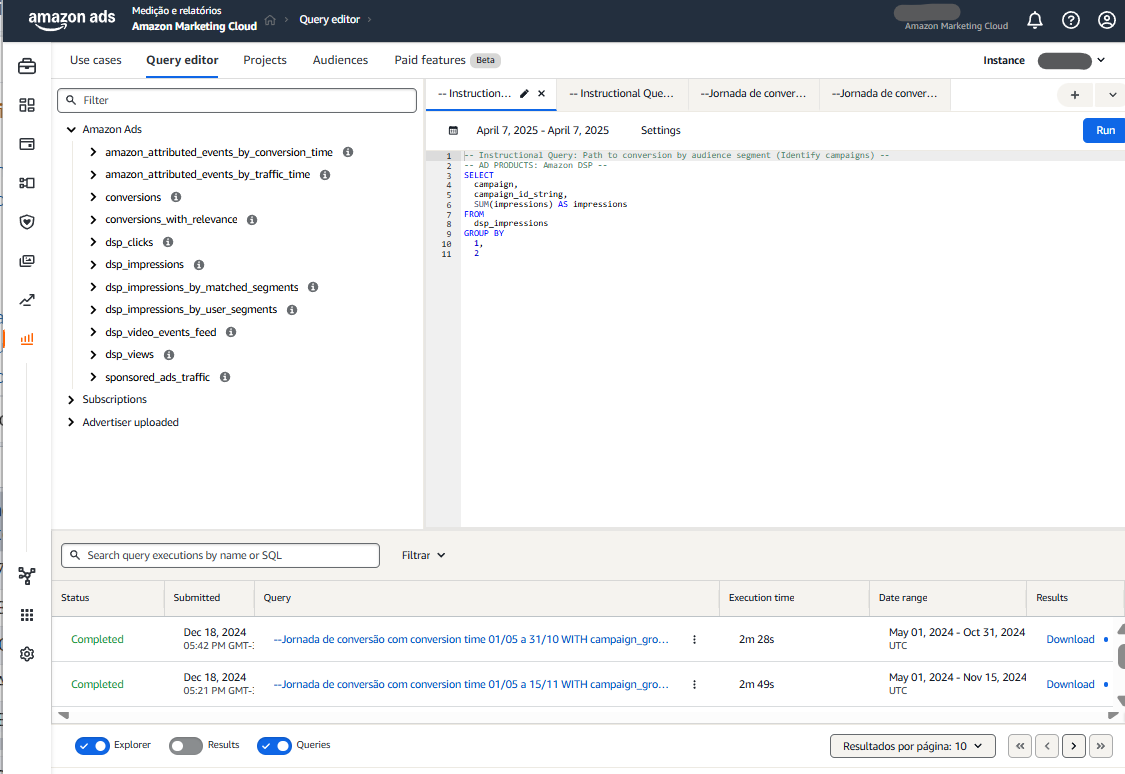Jump to first results page

pos(1020,746)
